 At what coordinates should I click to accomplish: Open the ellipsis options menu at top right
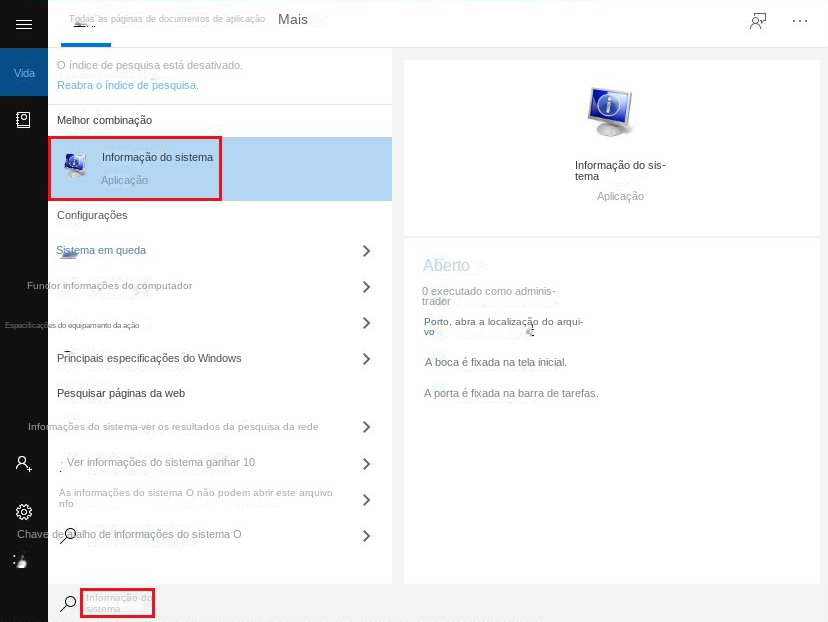point(799,20)
